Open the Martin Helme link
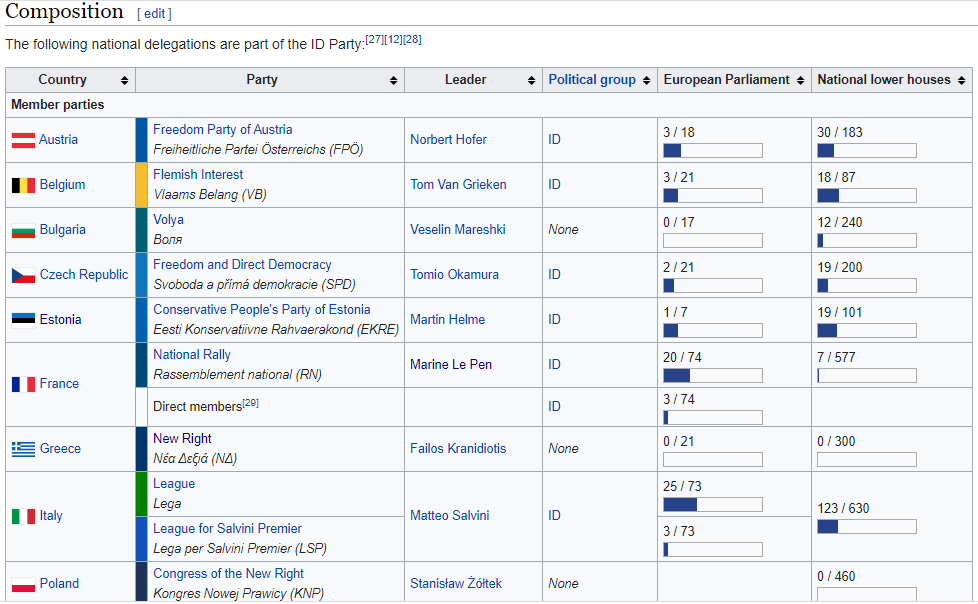 pyautogui.click(x=447, y=319)
